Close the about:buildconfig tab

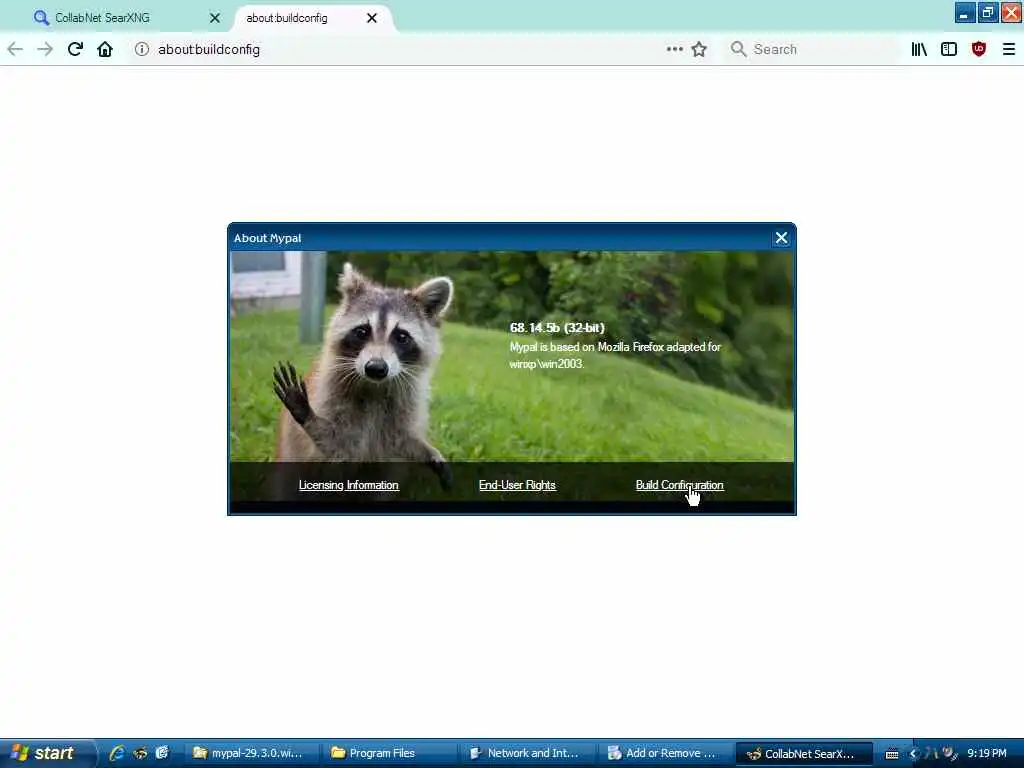click(x=372, y=18)
